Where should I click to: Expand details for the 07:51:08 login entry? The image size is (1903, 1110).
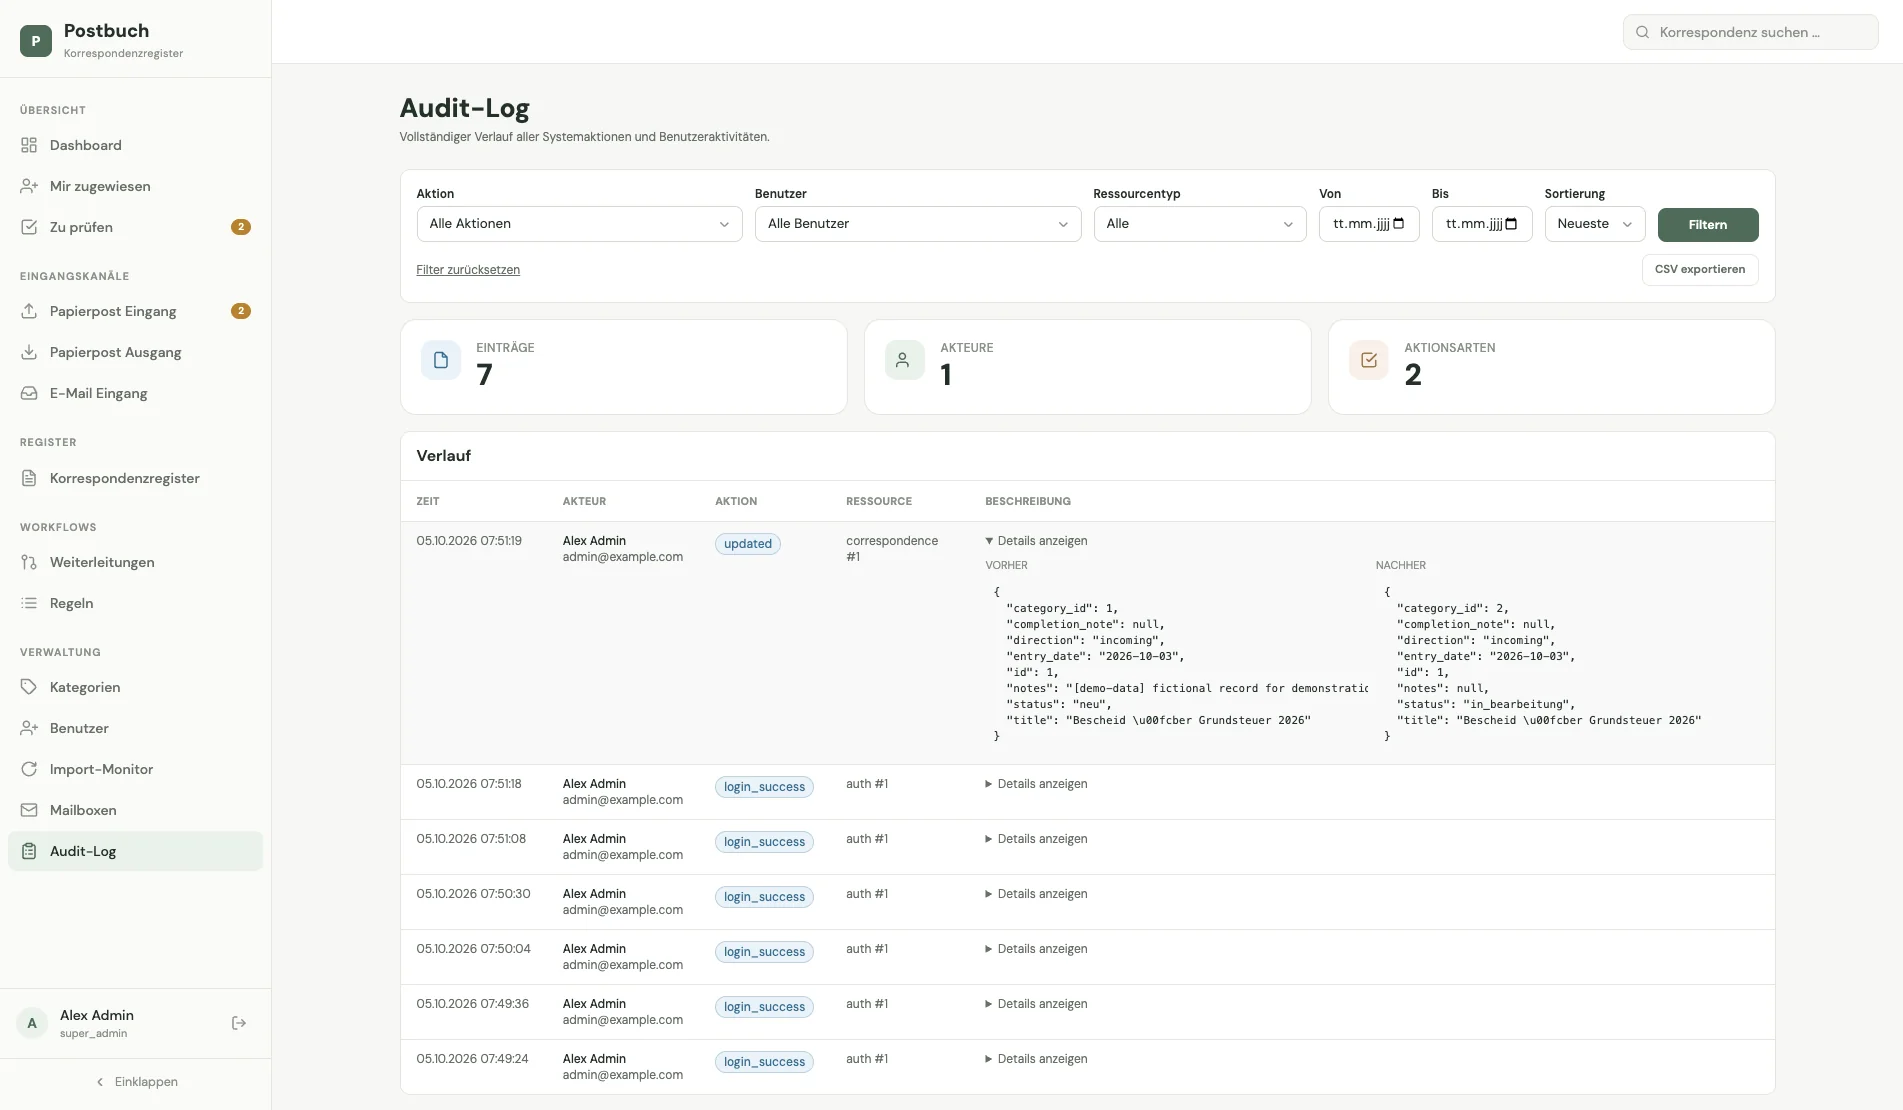(x=1036, y=839)
